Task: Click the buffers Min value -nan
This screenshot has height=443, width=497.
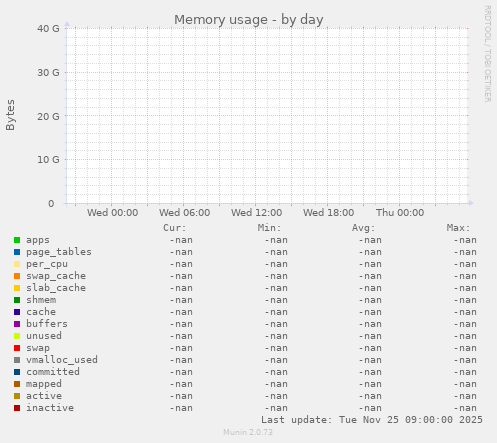Action: pyautogui.click(x=276, y=324)
